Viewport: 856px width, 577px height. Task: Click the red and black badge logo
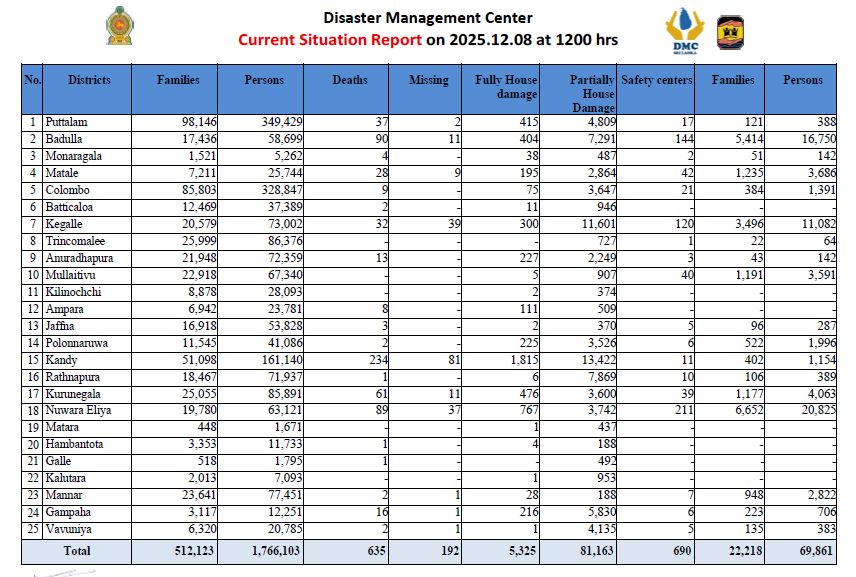[731, 32]
